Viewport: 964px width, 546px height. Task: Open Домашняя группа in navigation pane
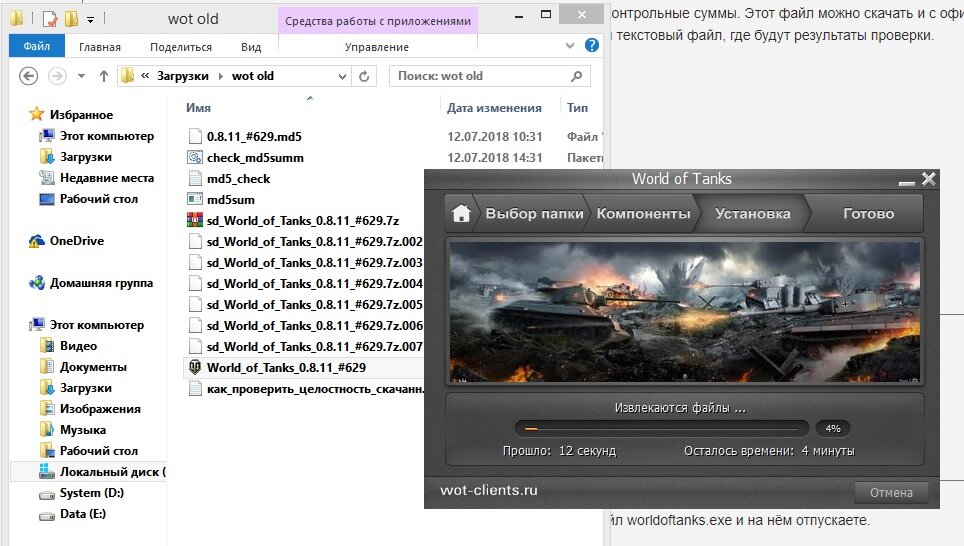pos(101,283)
